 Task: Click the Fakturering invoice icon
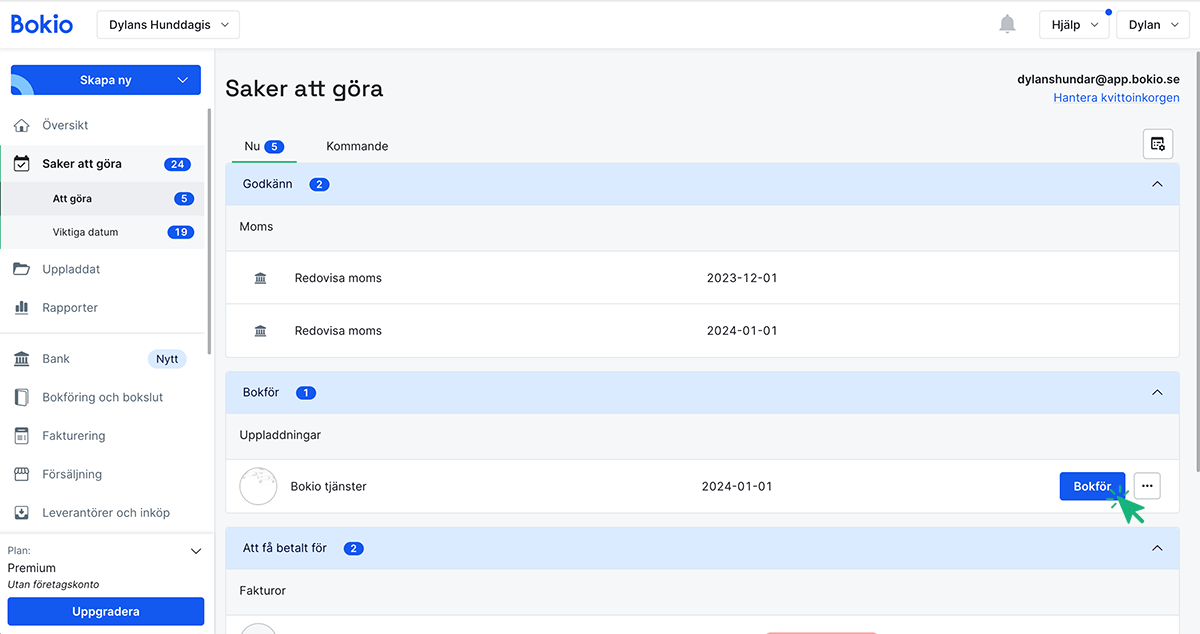[x=21, y=436]
